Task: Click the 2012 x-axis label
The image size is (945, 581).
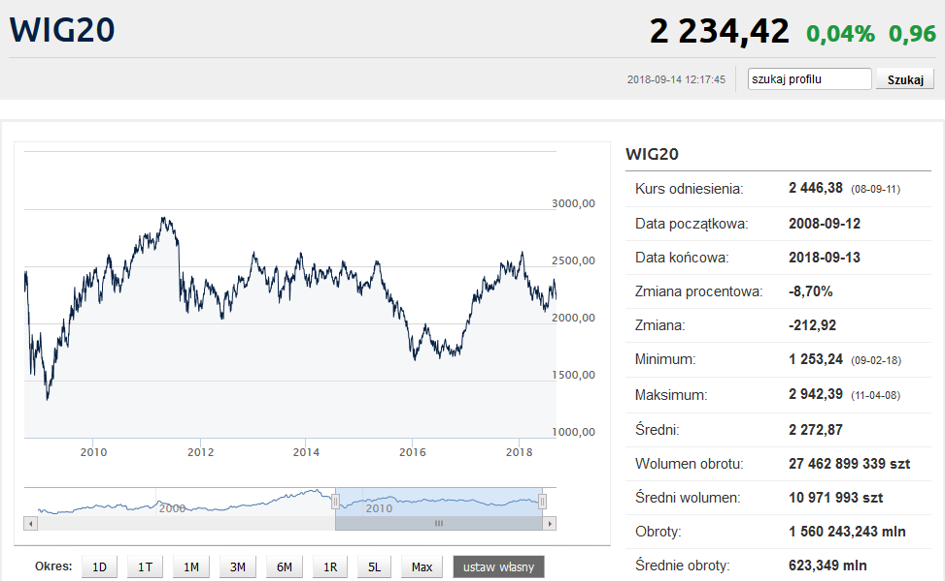Action: pos(200,452)
